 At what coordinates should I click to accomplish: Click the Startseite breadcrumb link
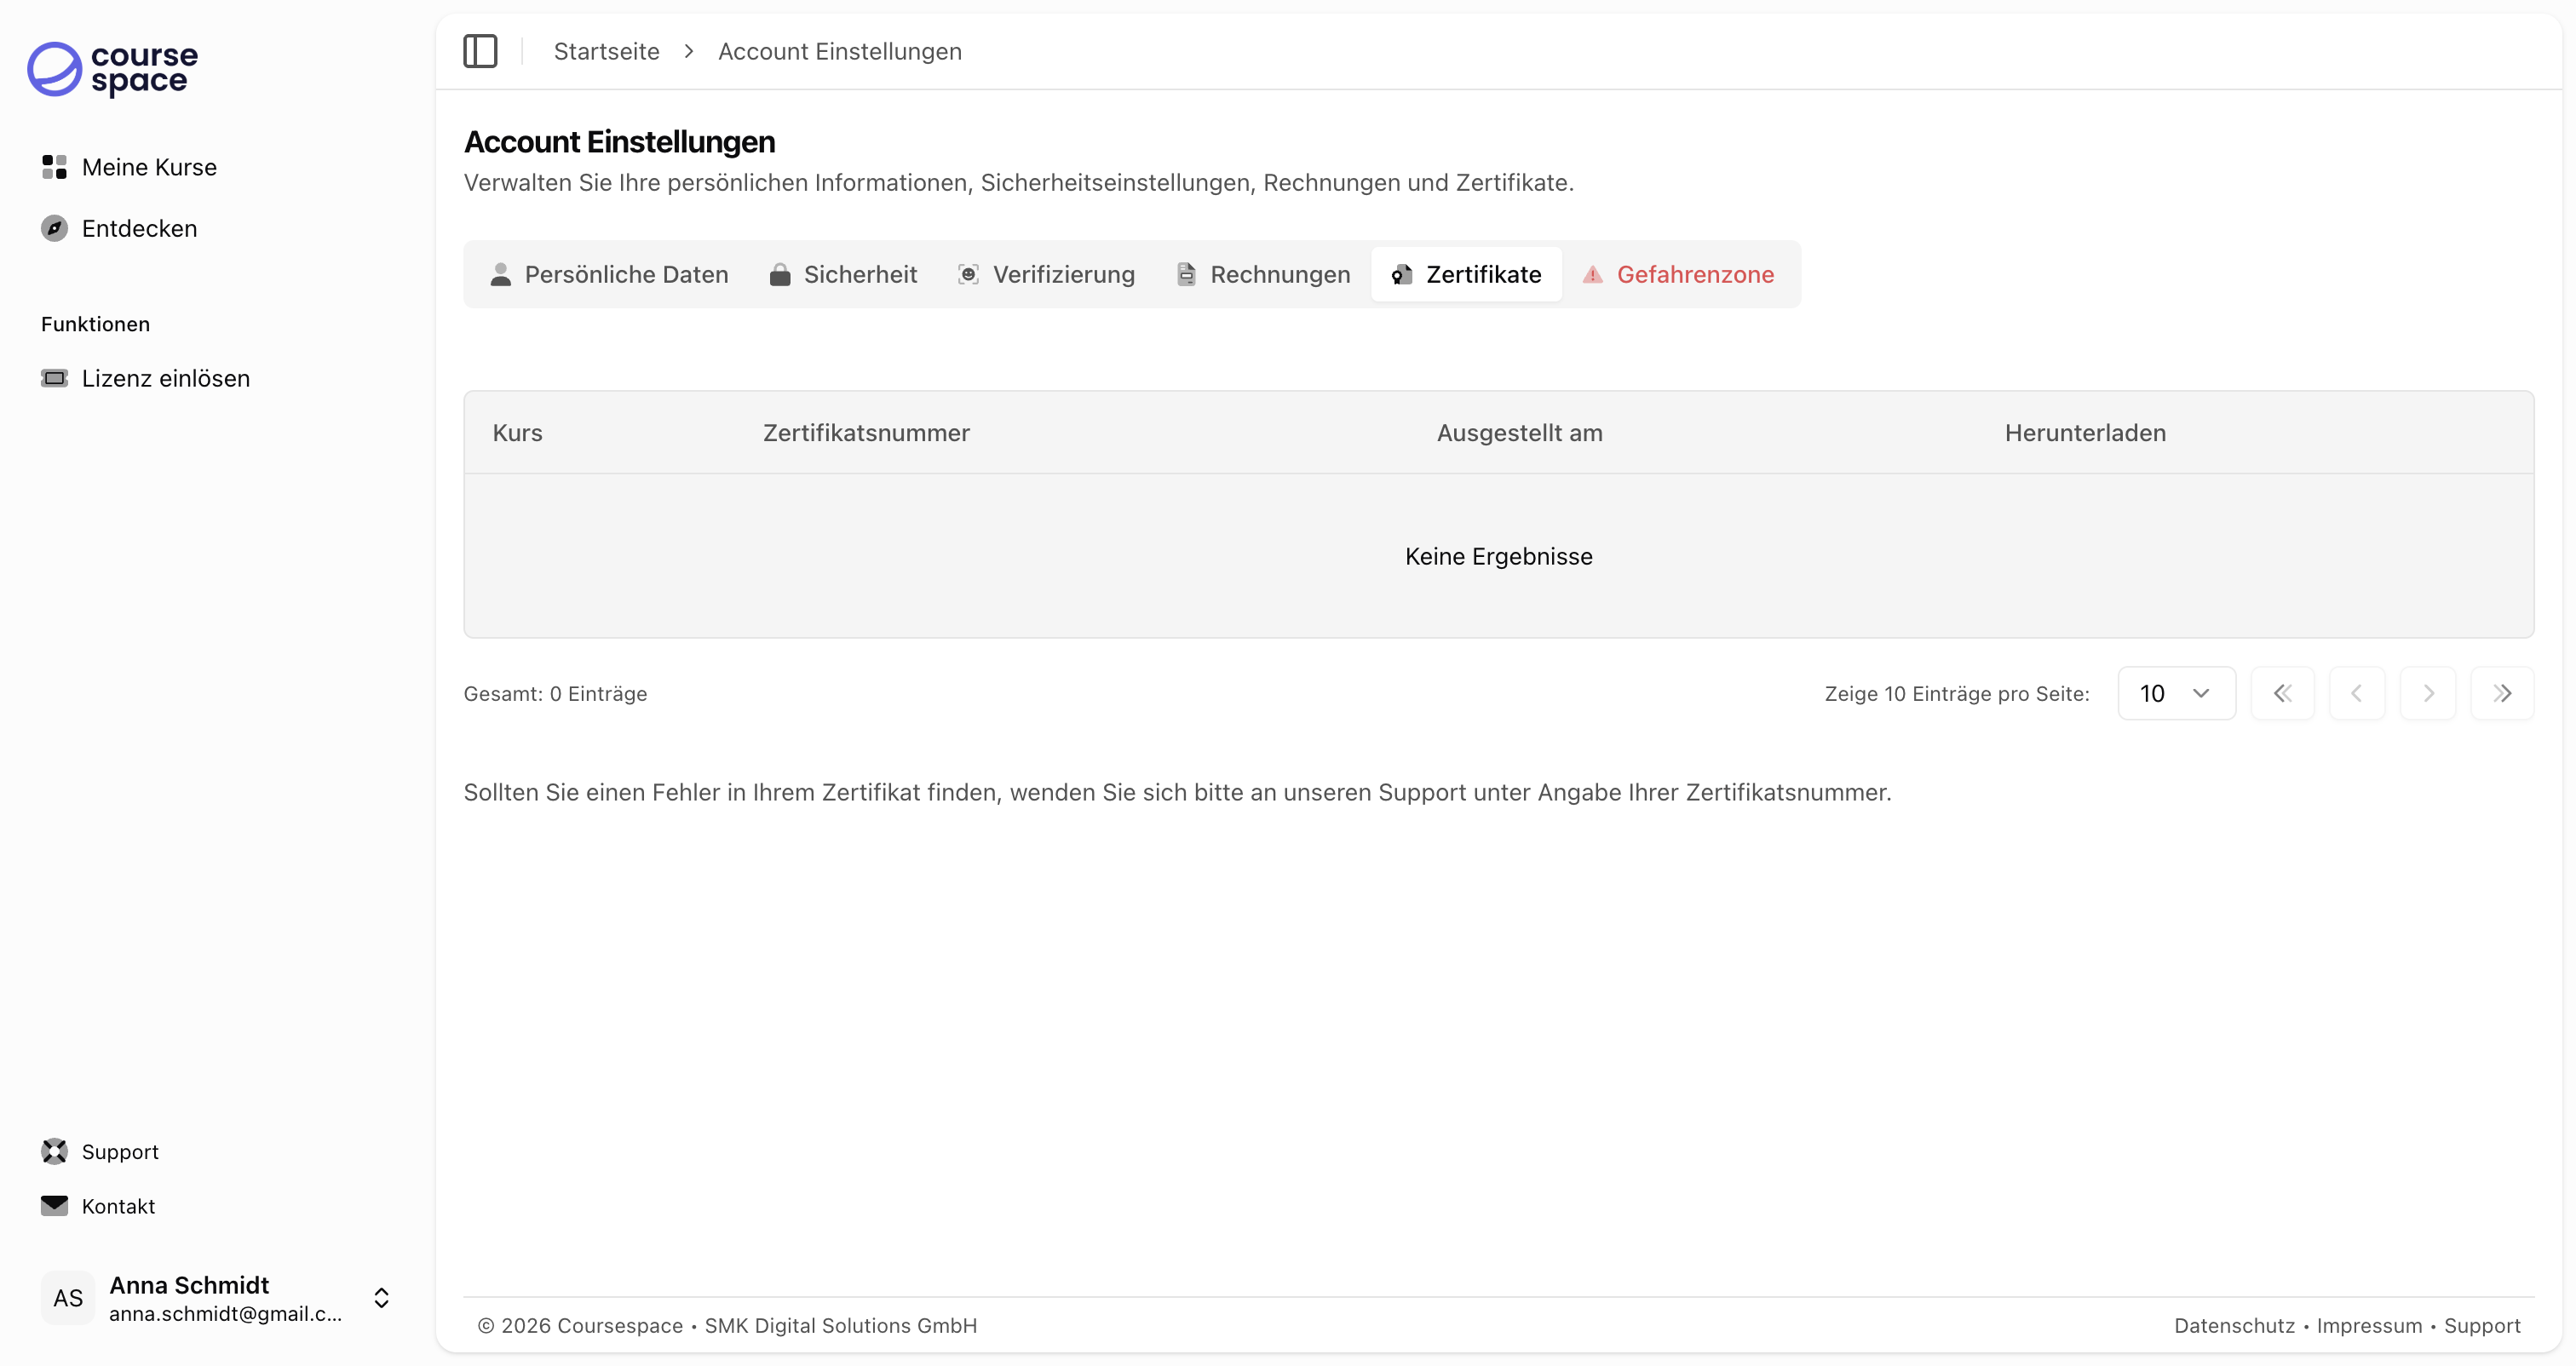pos(606,51)
